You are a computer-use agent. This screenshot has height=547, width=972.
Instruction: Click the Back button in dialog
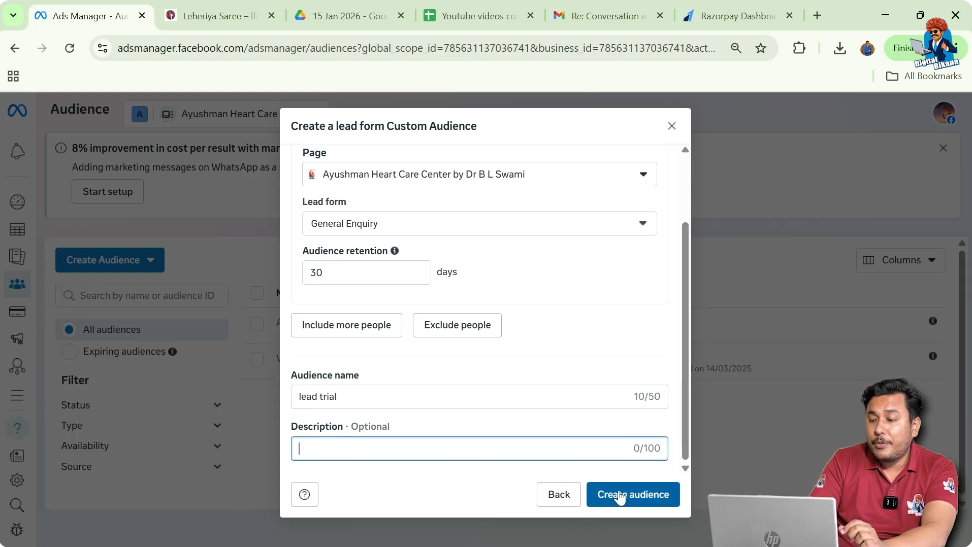[559, 494]
